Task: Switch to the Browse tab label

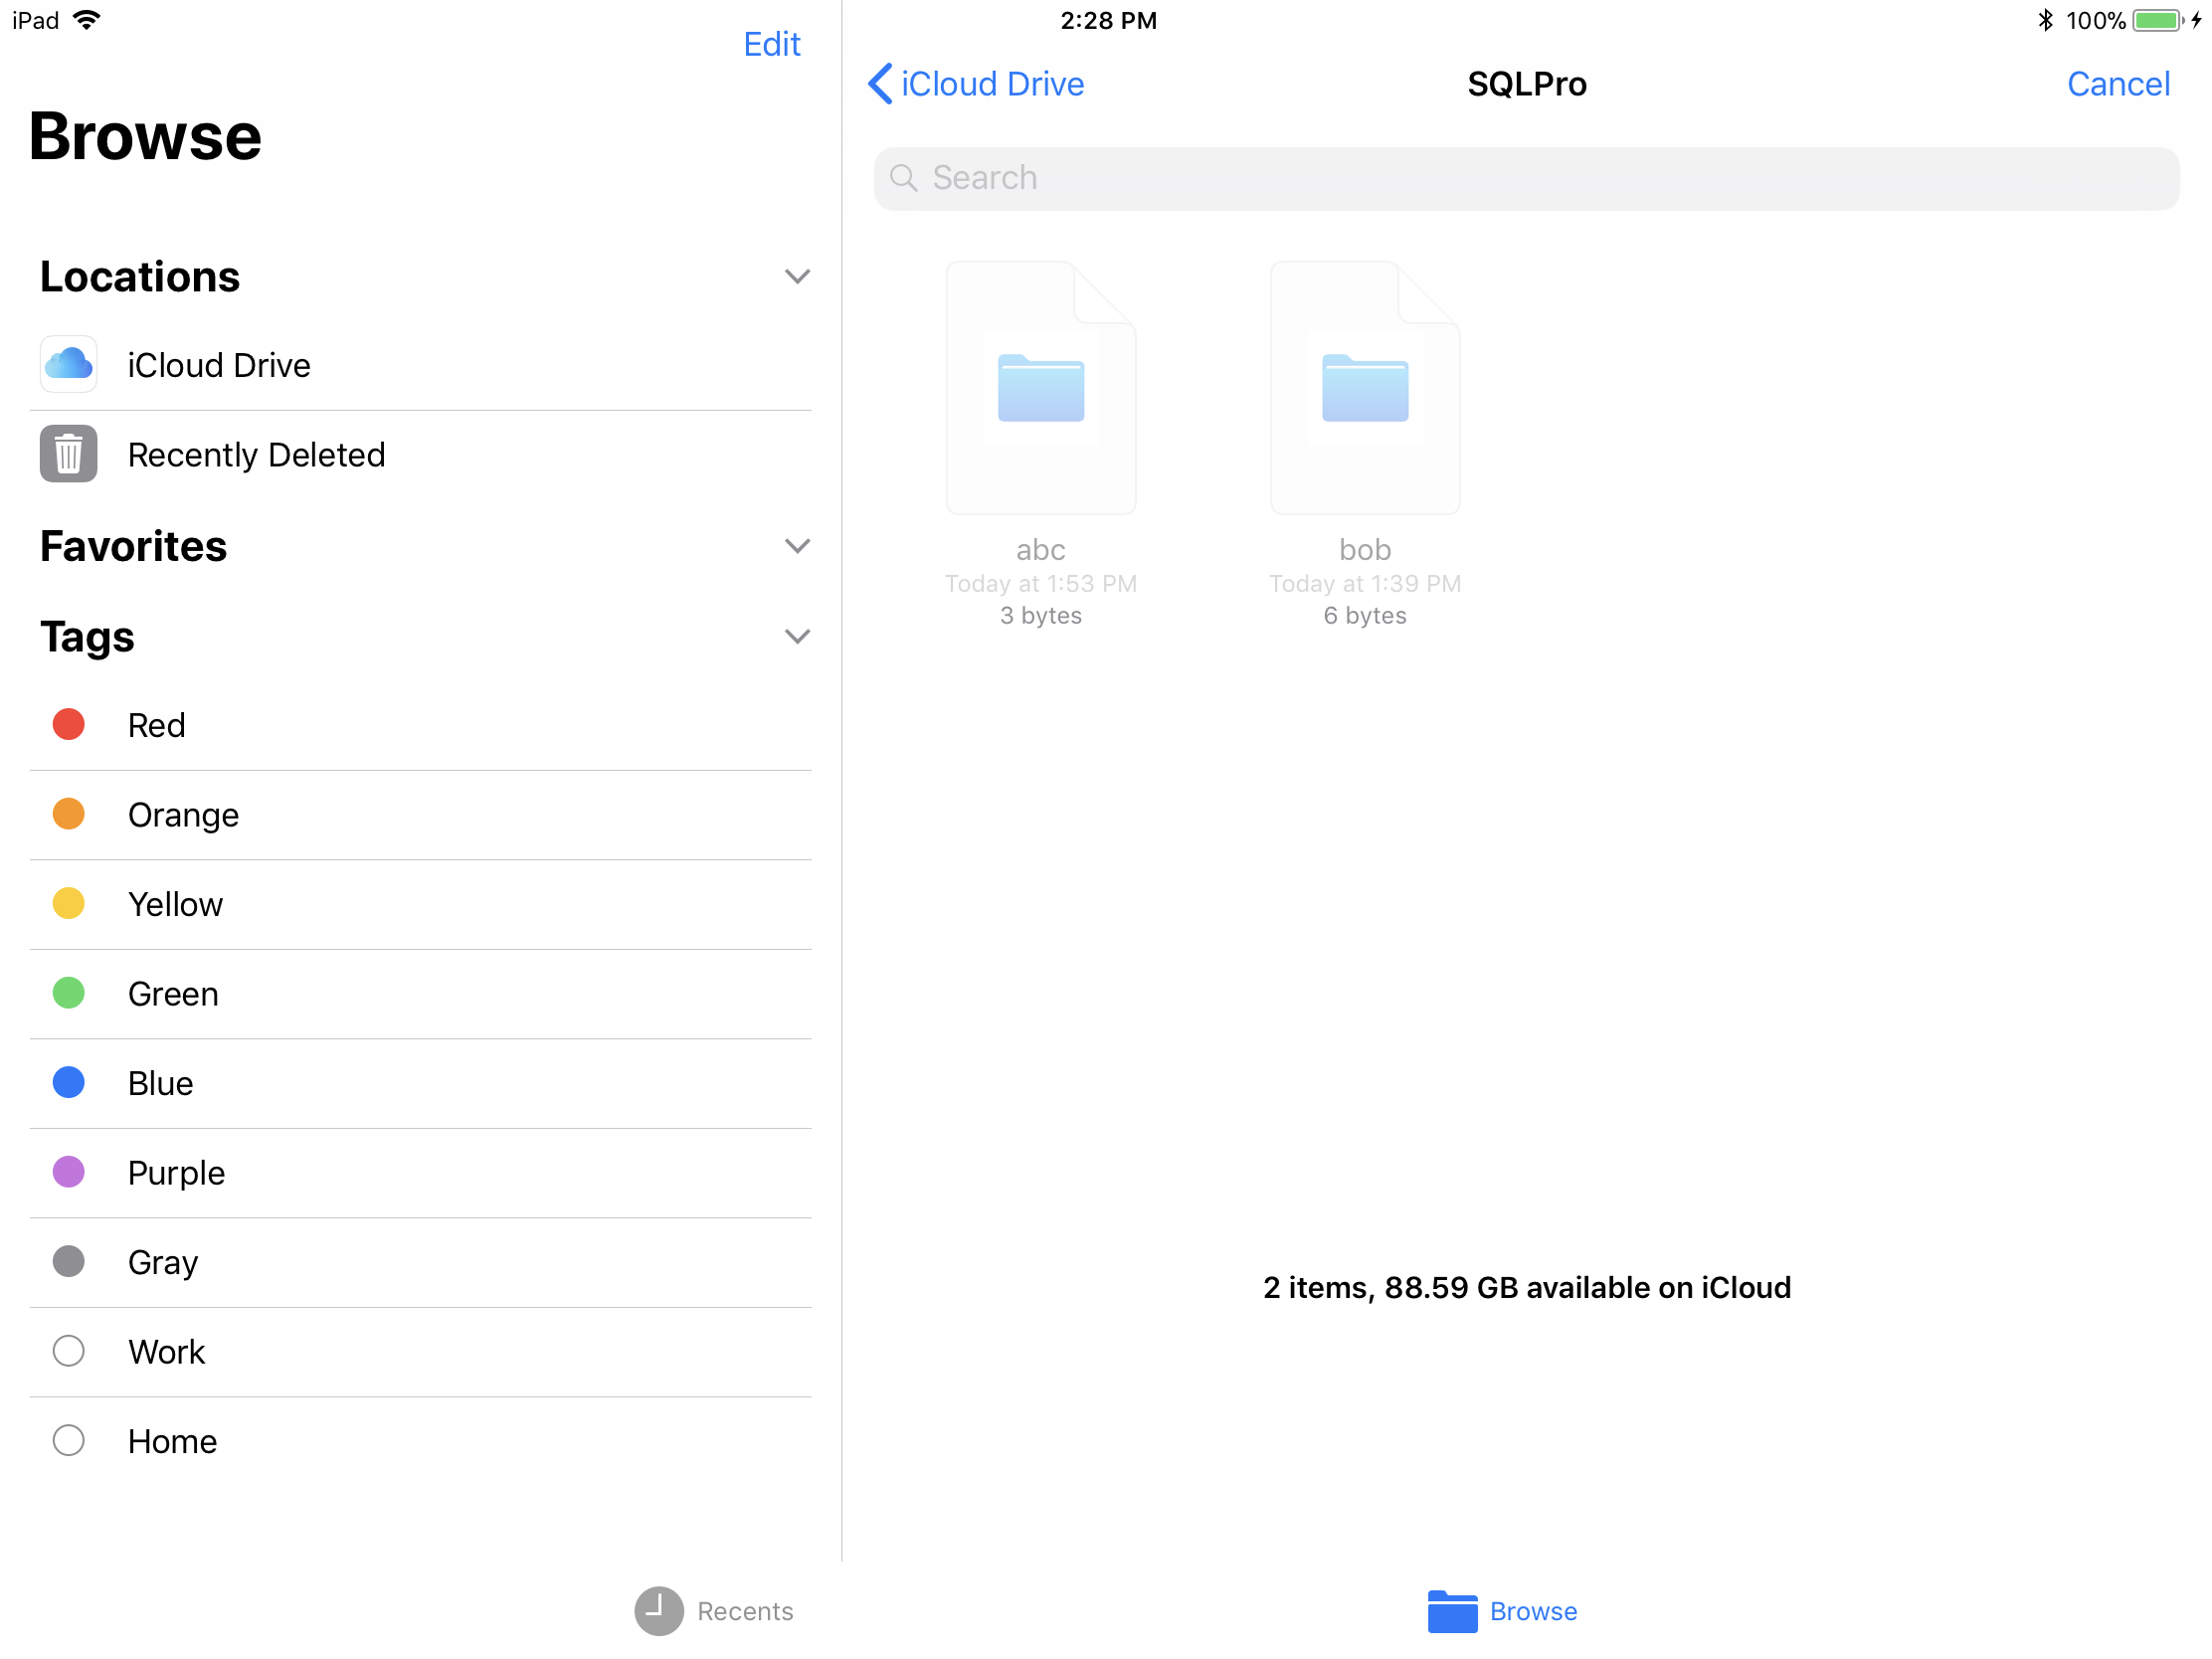Action: click(x=1533, y=1611)
